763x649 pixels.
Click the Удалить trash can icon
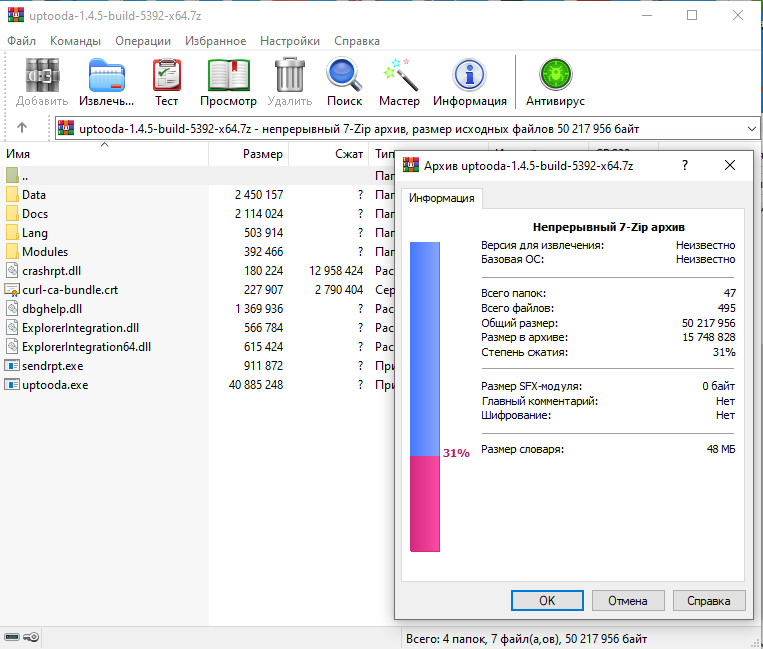(x=290, y=75)
